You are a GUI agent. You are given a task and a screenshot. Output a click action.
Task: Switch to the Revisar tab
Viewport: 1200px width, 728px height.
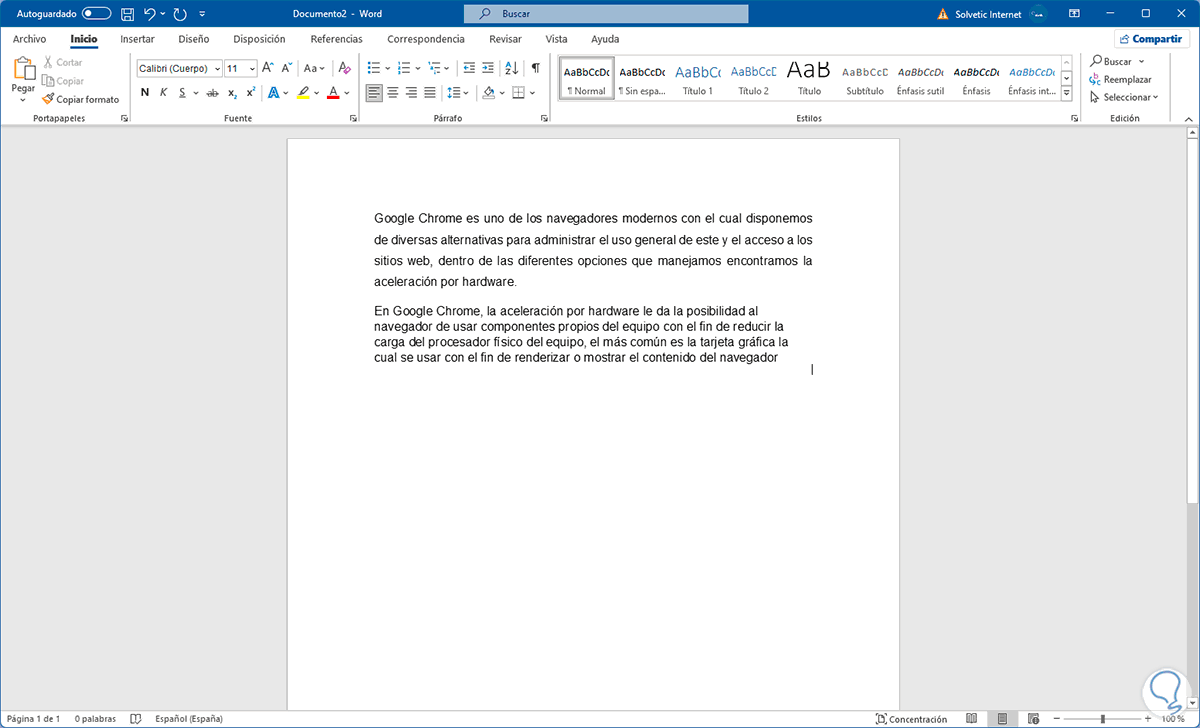505,39
